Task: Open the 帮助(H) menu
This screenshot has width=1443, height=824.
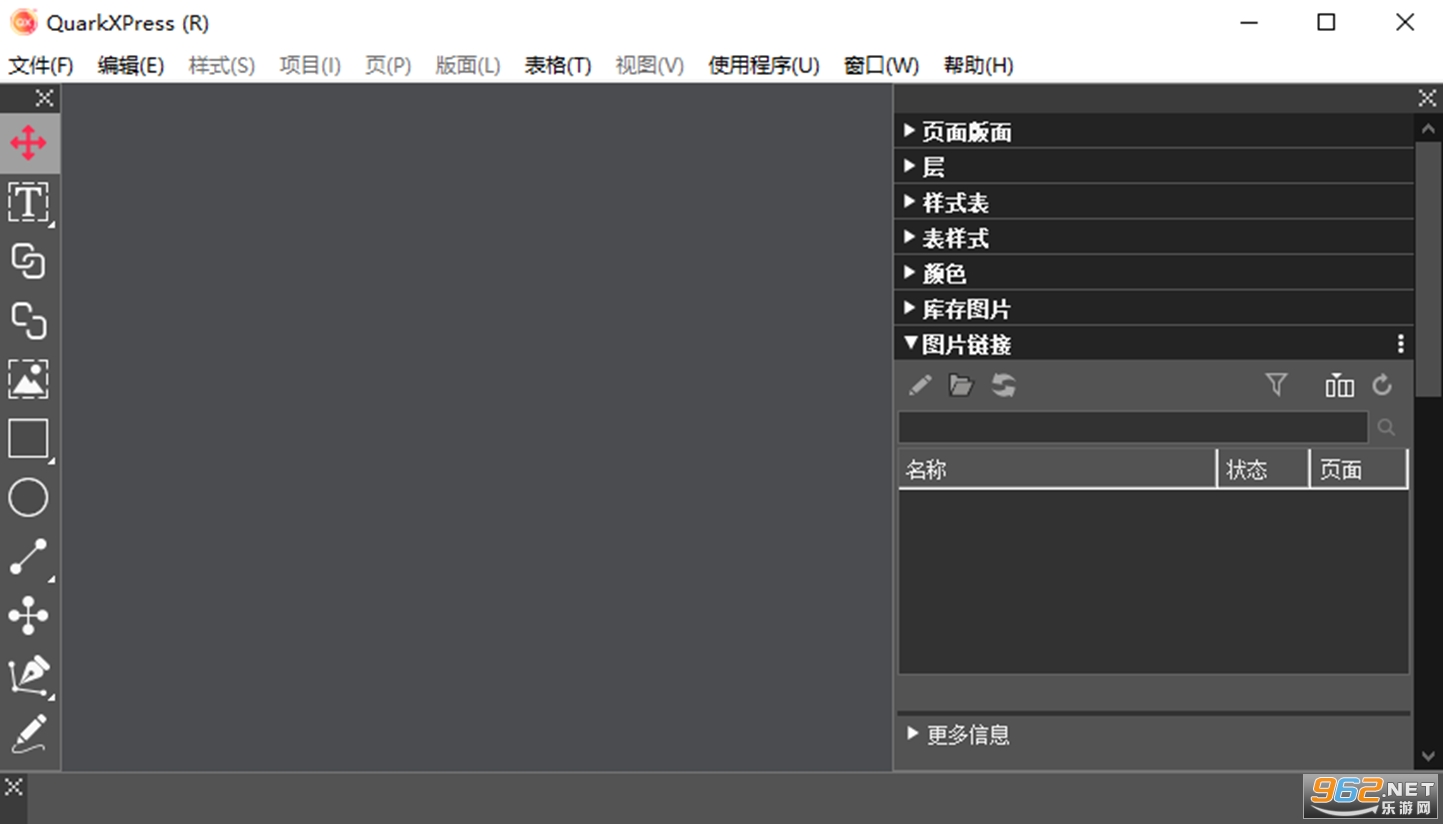Action: [x=979, y=66]
